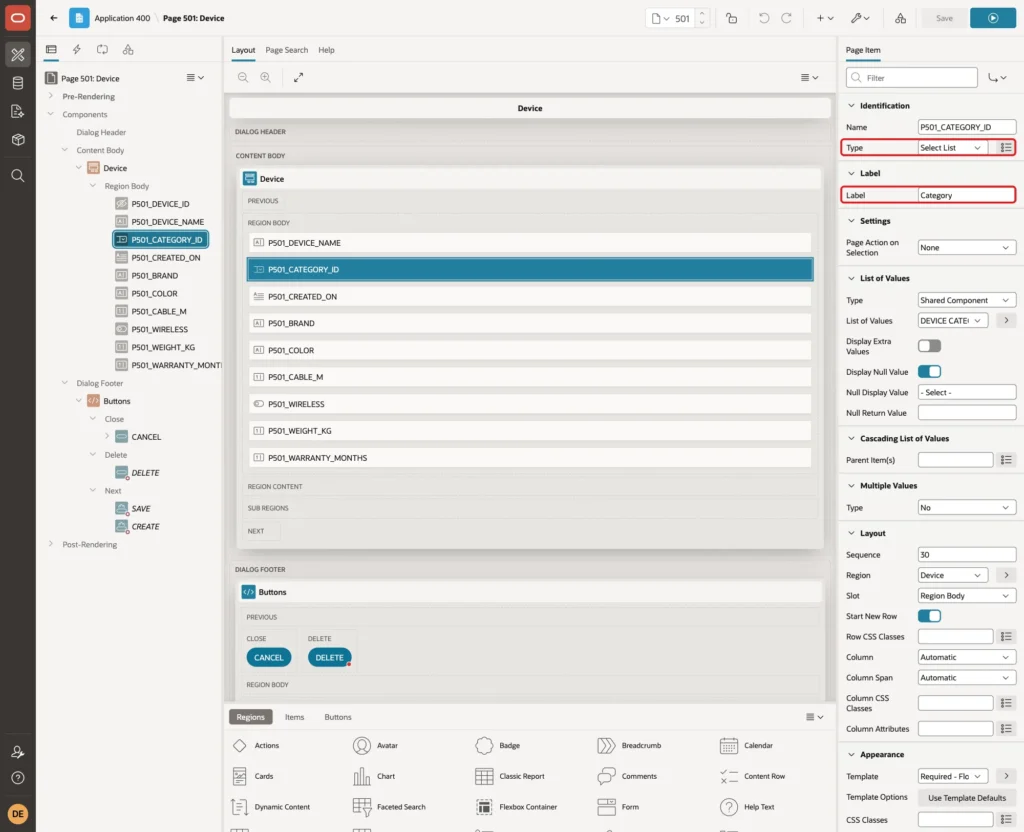Switch to Page Shared Components icon

[x=128, y=49]
